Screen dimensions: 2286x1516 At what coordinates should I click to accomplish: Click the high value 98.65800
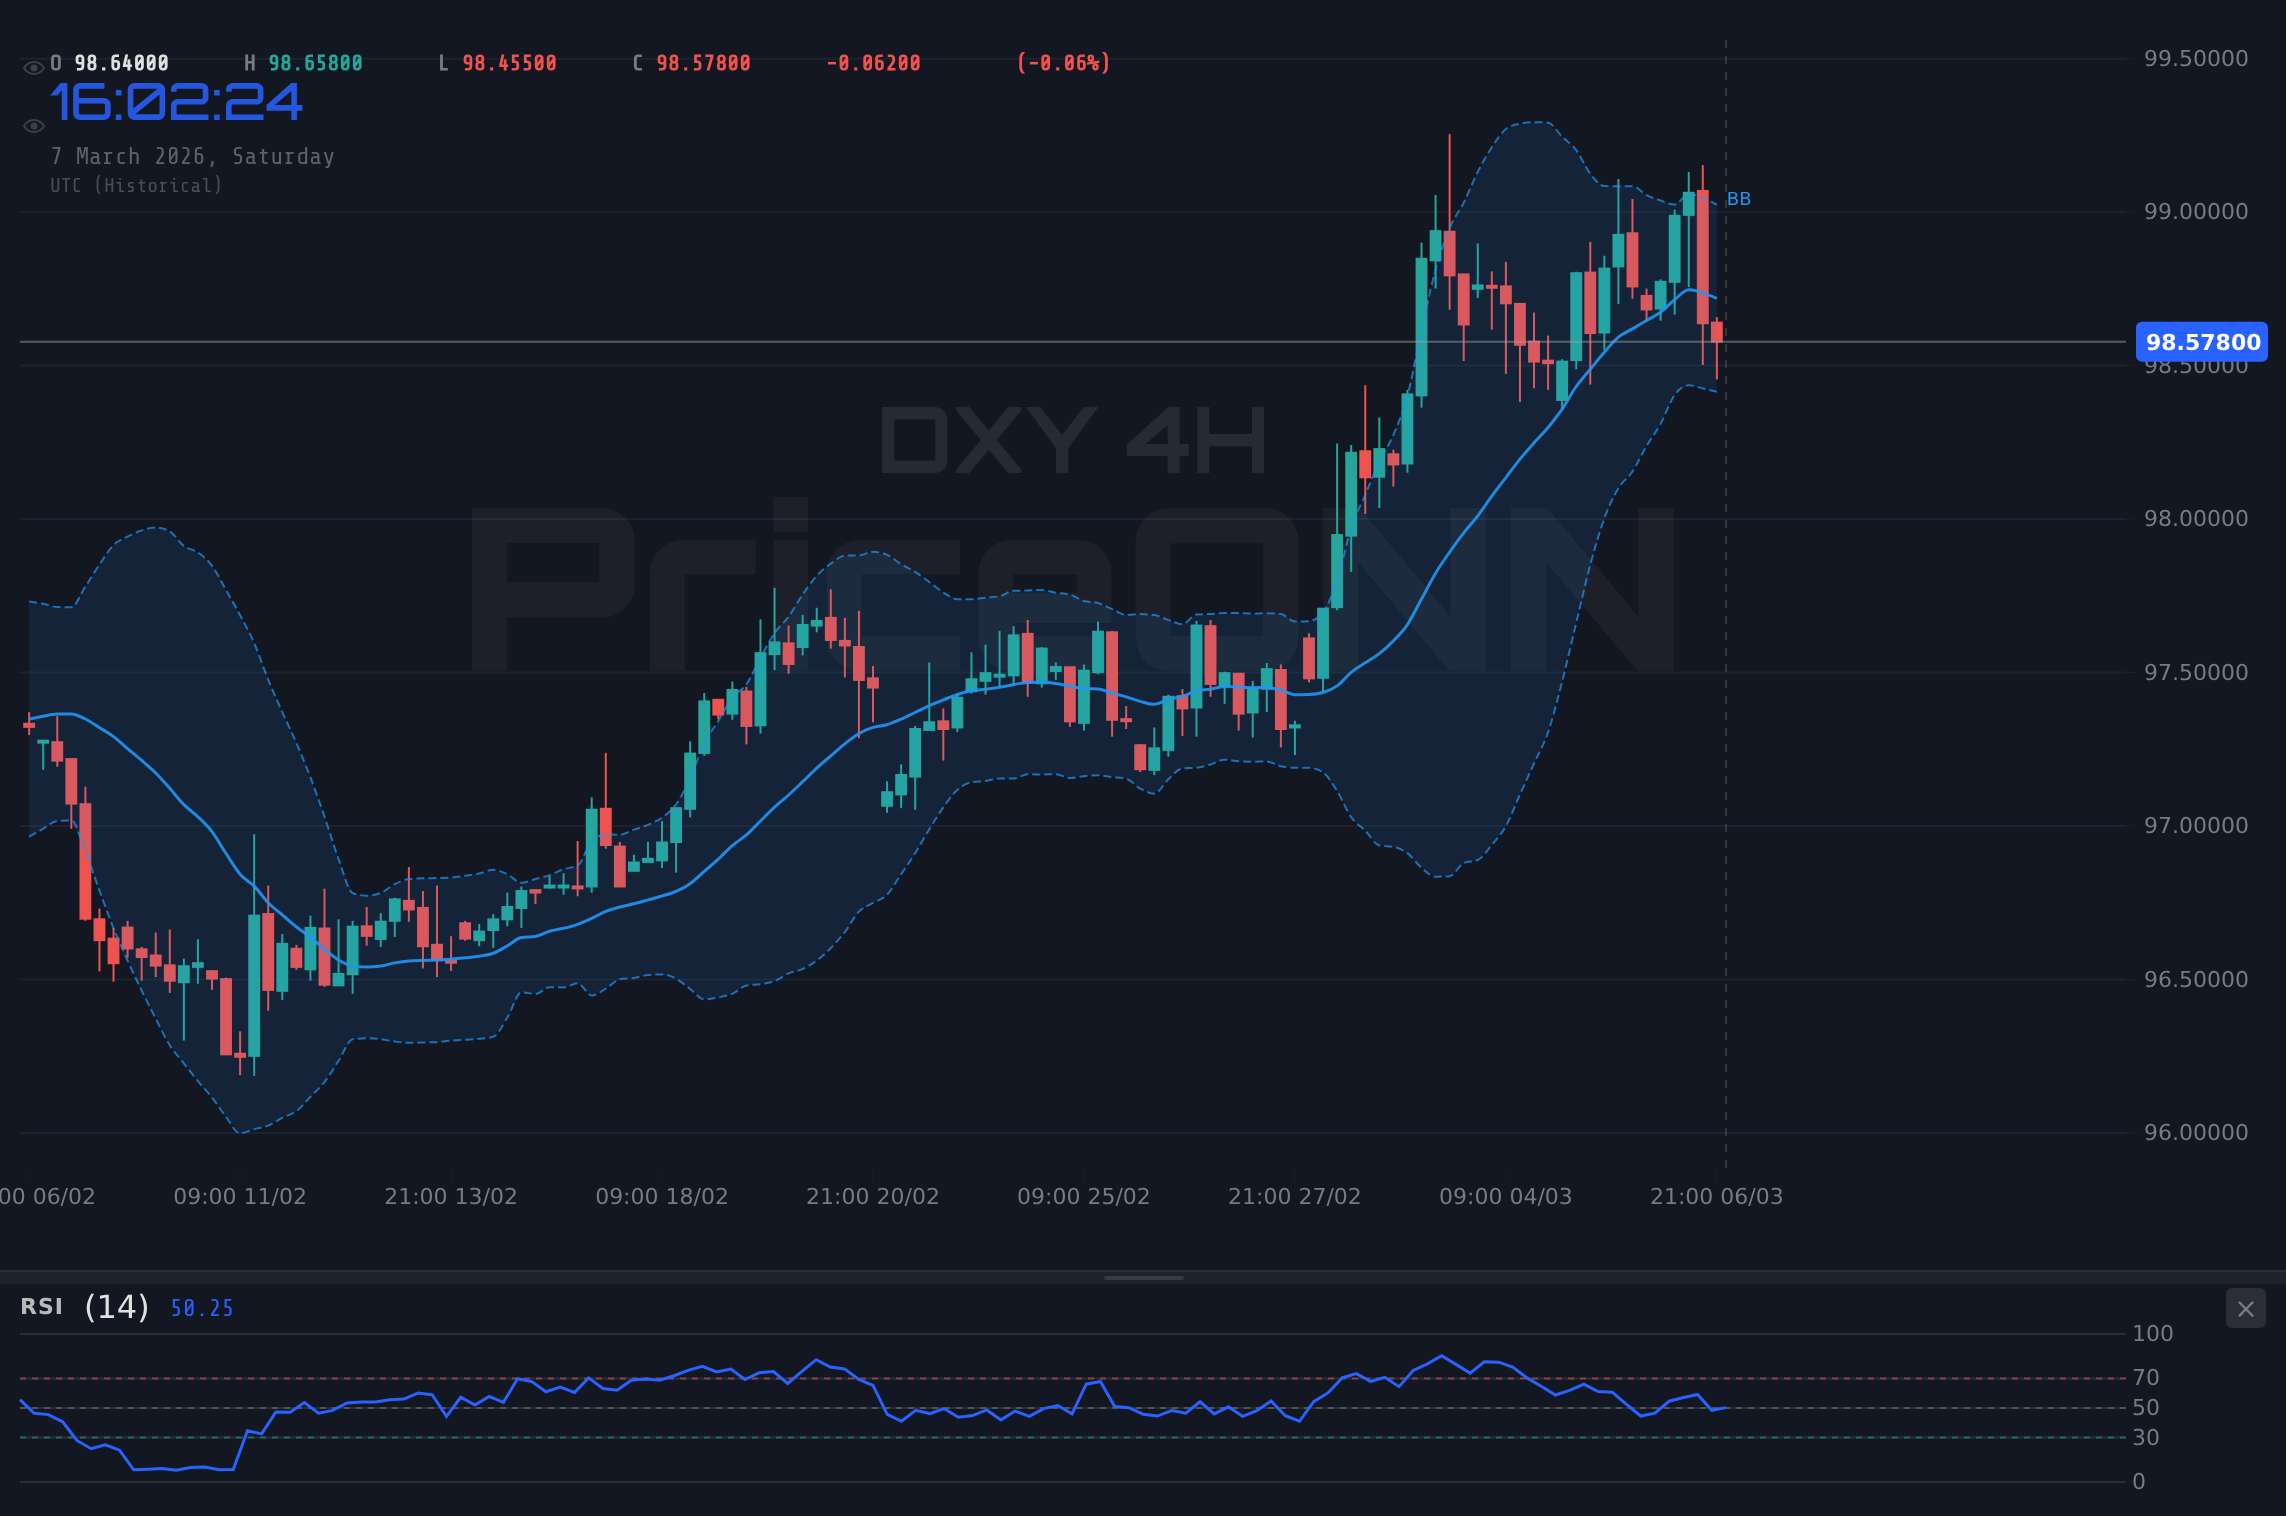(315, 63)
